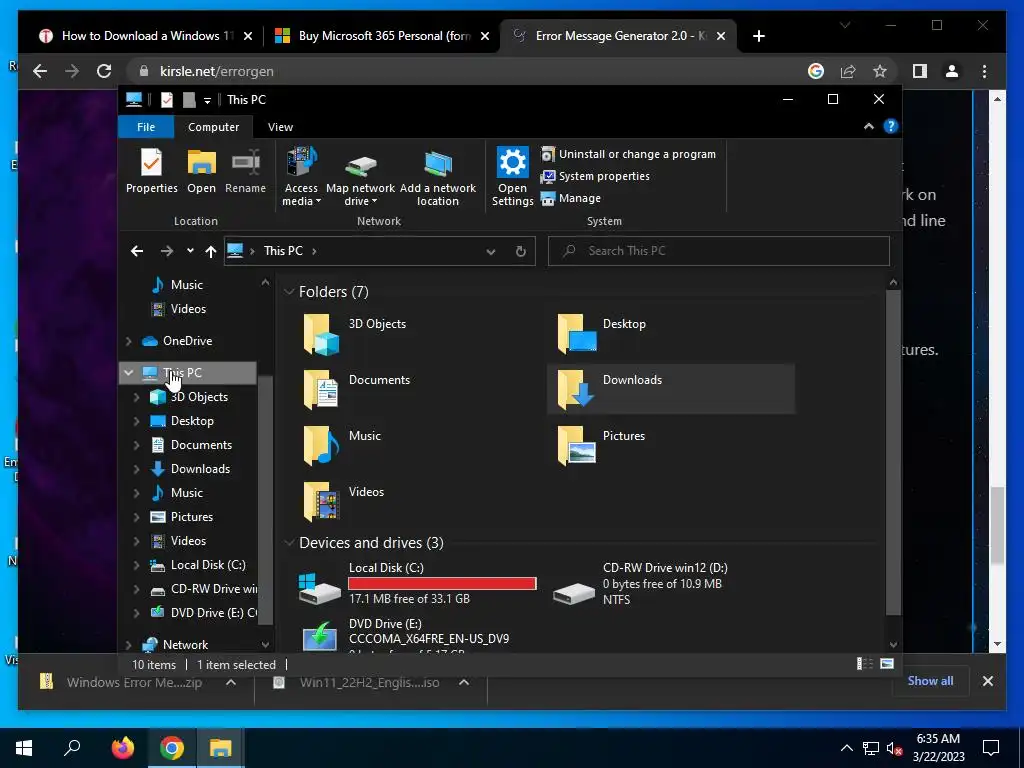Click the Up one level arrow

[210, 251]
